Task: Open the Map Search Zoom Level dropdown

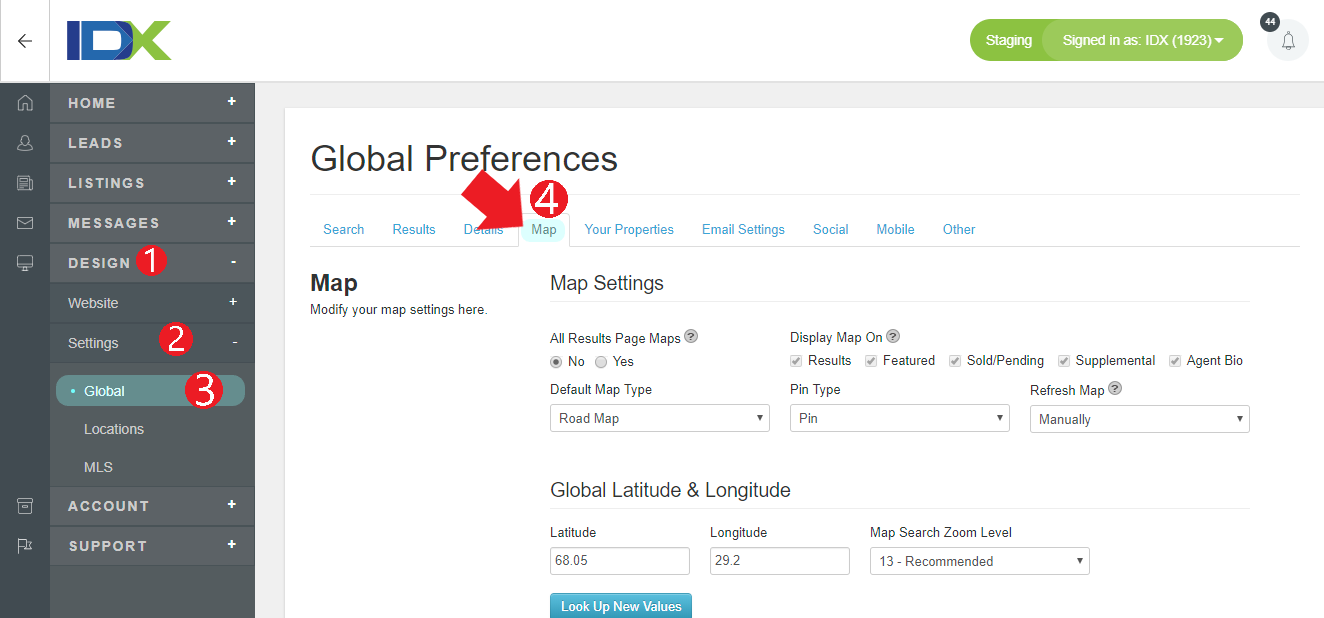Action: (980, 561)
